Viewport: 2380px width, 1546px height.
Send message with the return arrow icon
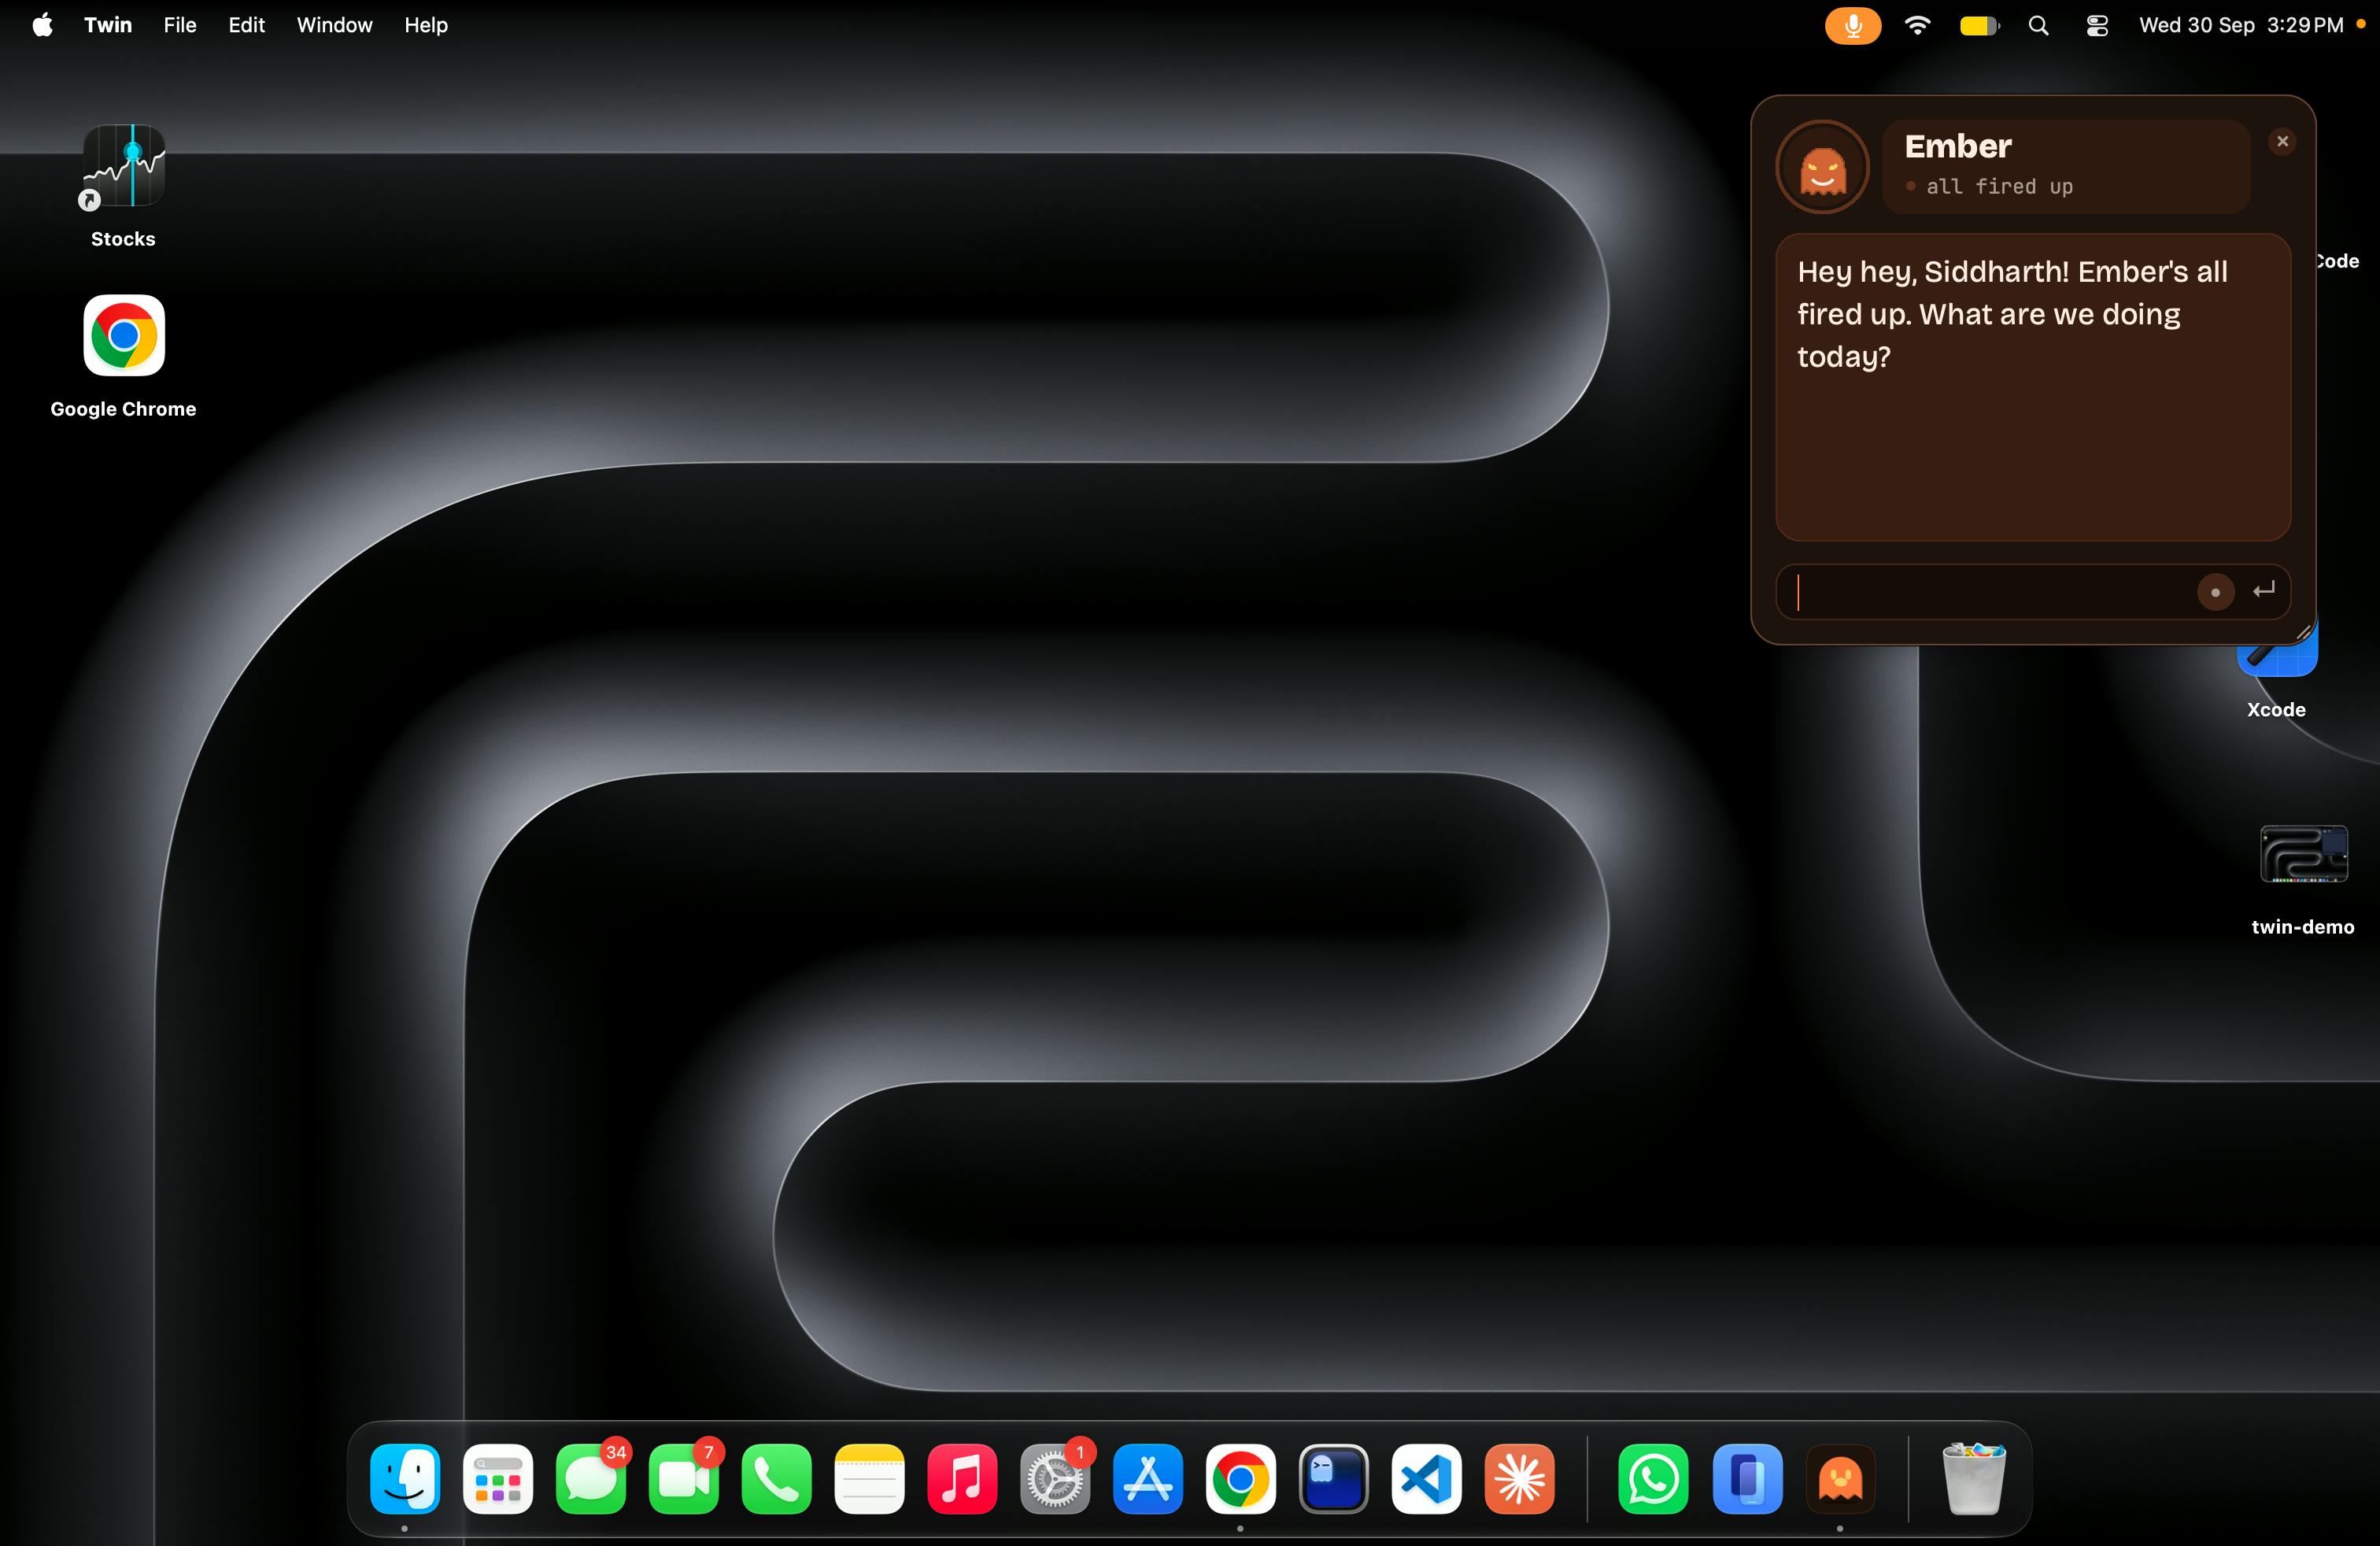tap(2264, 591)
